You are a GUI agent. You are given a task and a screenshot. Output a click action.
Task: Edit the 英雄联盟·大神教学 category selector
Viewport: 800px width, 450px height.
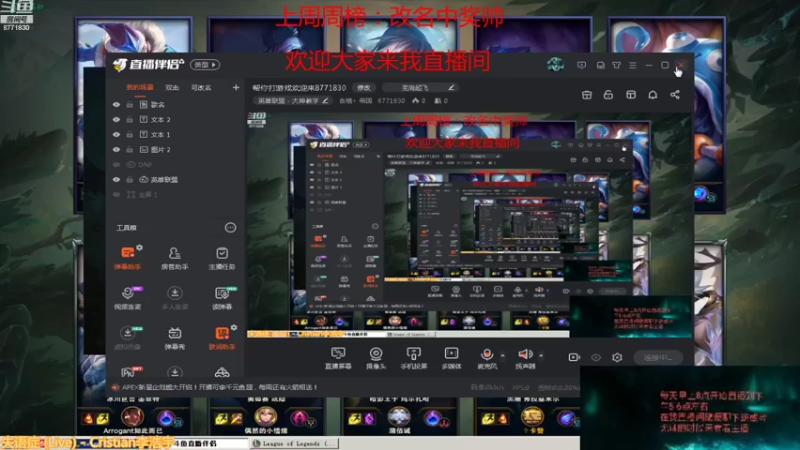pos(292,101)
